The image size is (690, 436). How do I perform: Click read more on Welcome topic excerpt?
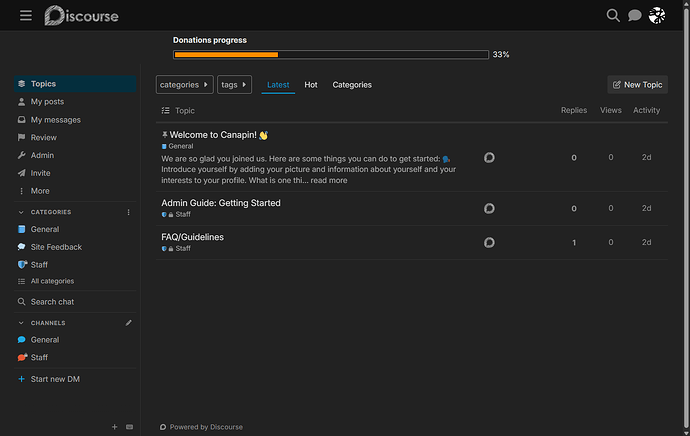pyautogui.click(x=329, y=180)
